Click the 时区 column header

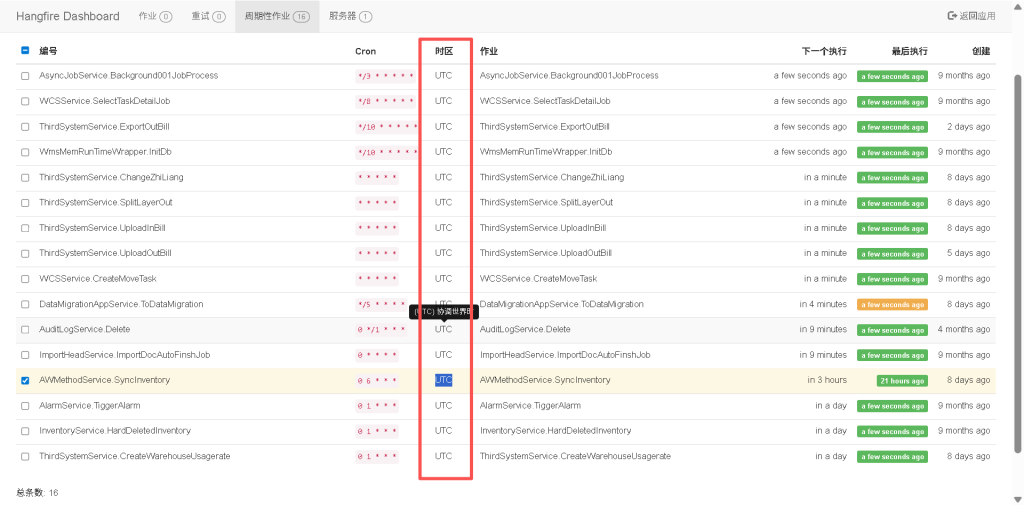pos(444,51)
